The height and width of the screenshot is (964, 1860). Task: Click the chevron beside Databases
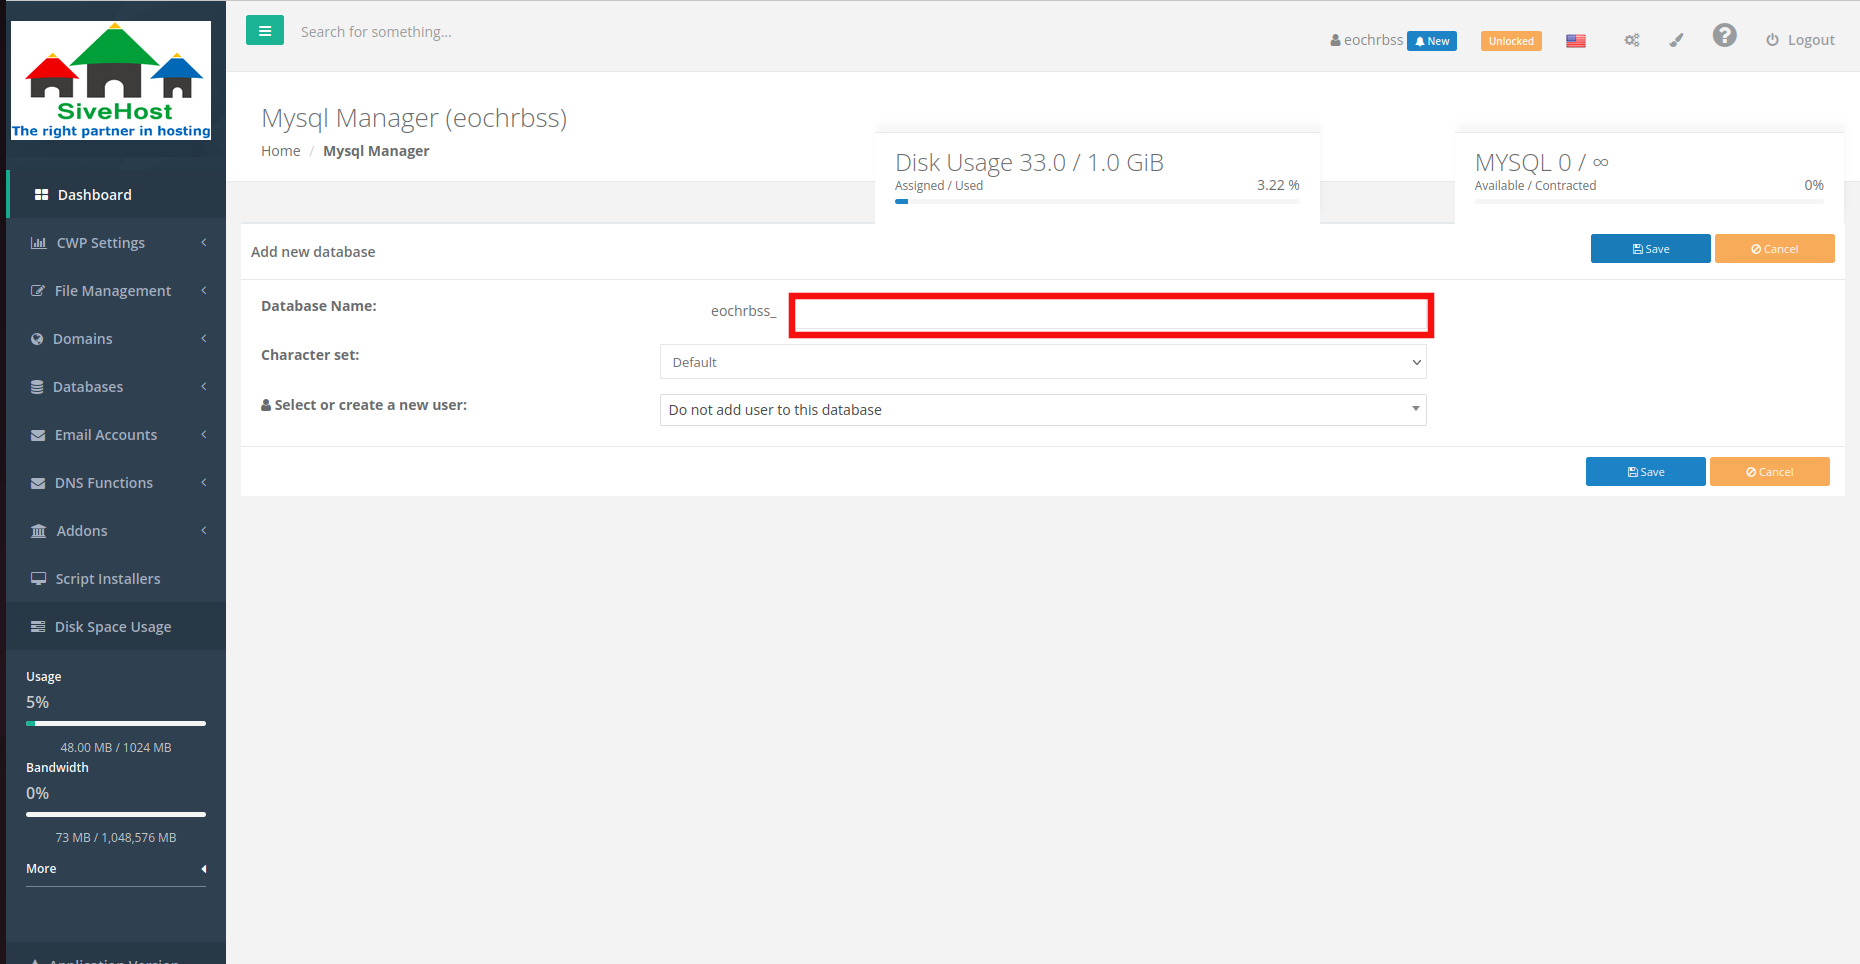(204, 386)
